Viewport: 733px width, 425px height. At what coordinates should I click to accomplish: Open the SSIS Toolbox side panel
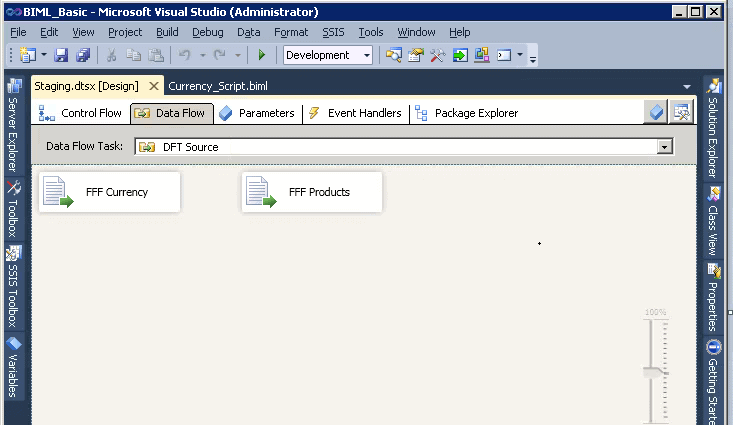click(x=14, y=287)
